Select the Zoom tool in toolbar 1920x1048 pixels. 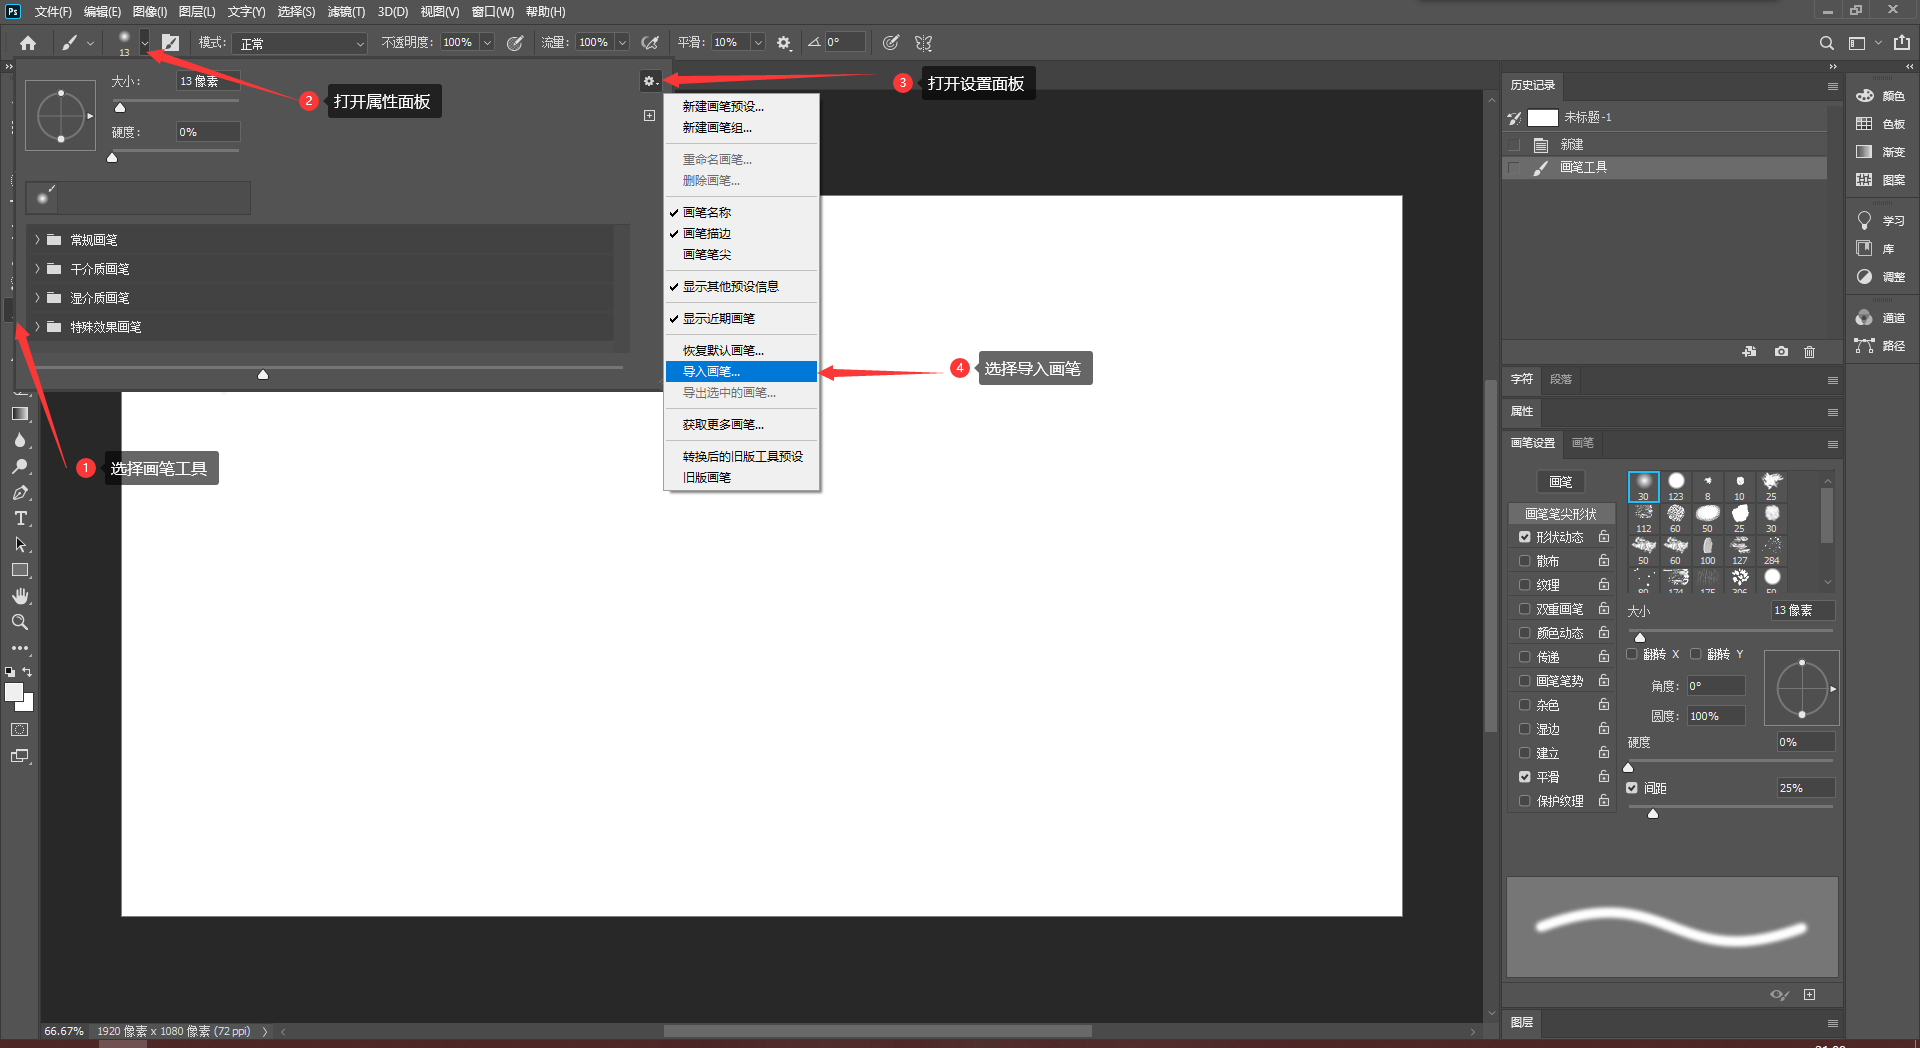pyautogui.click(x=20, y=622)
